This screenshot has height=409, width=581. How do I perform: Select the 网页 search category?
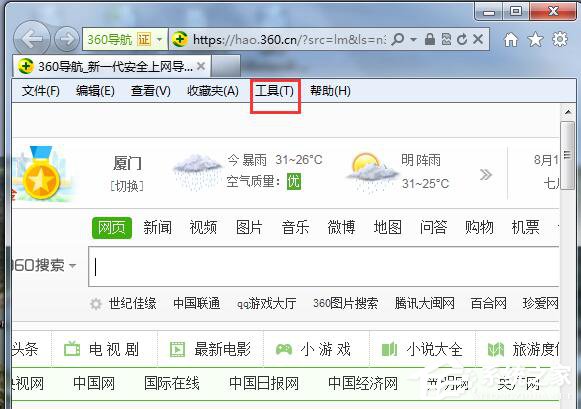112,227
